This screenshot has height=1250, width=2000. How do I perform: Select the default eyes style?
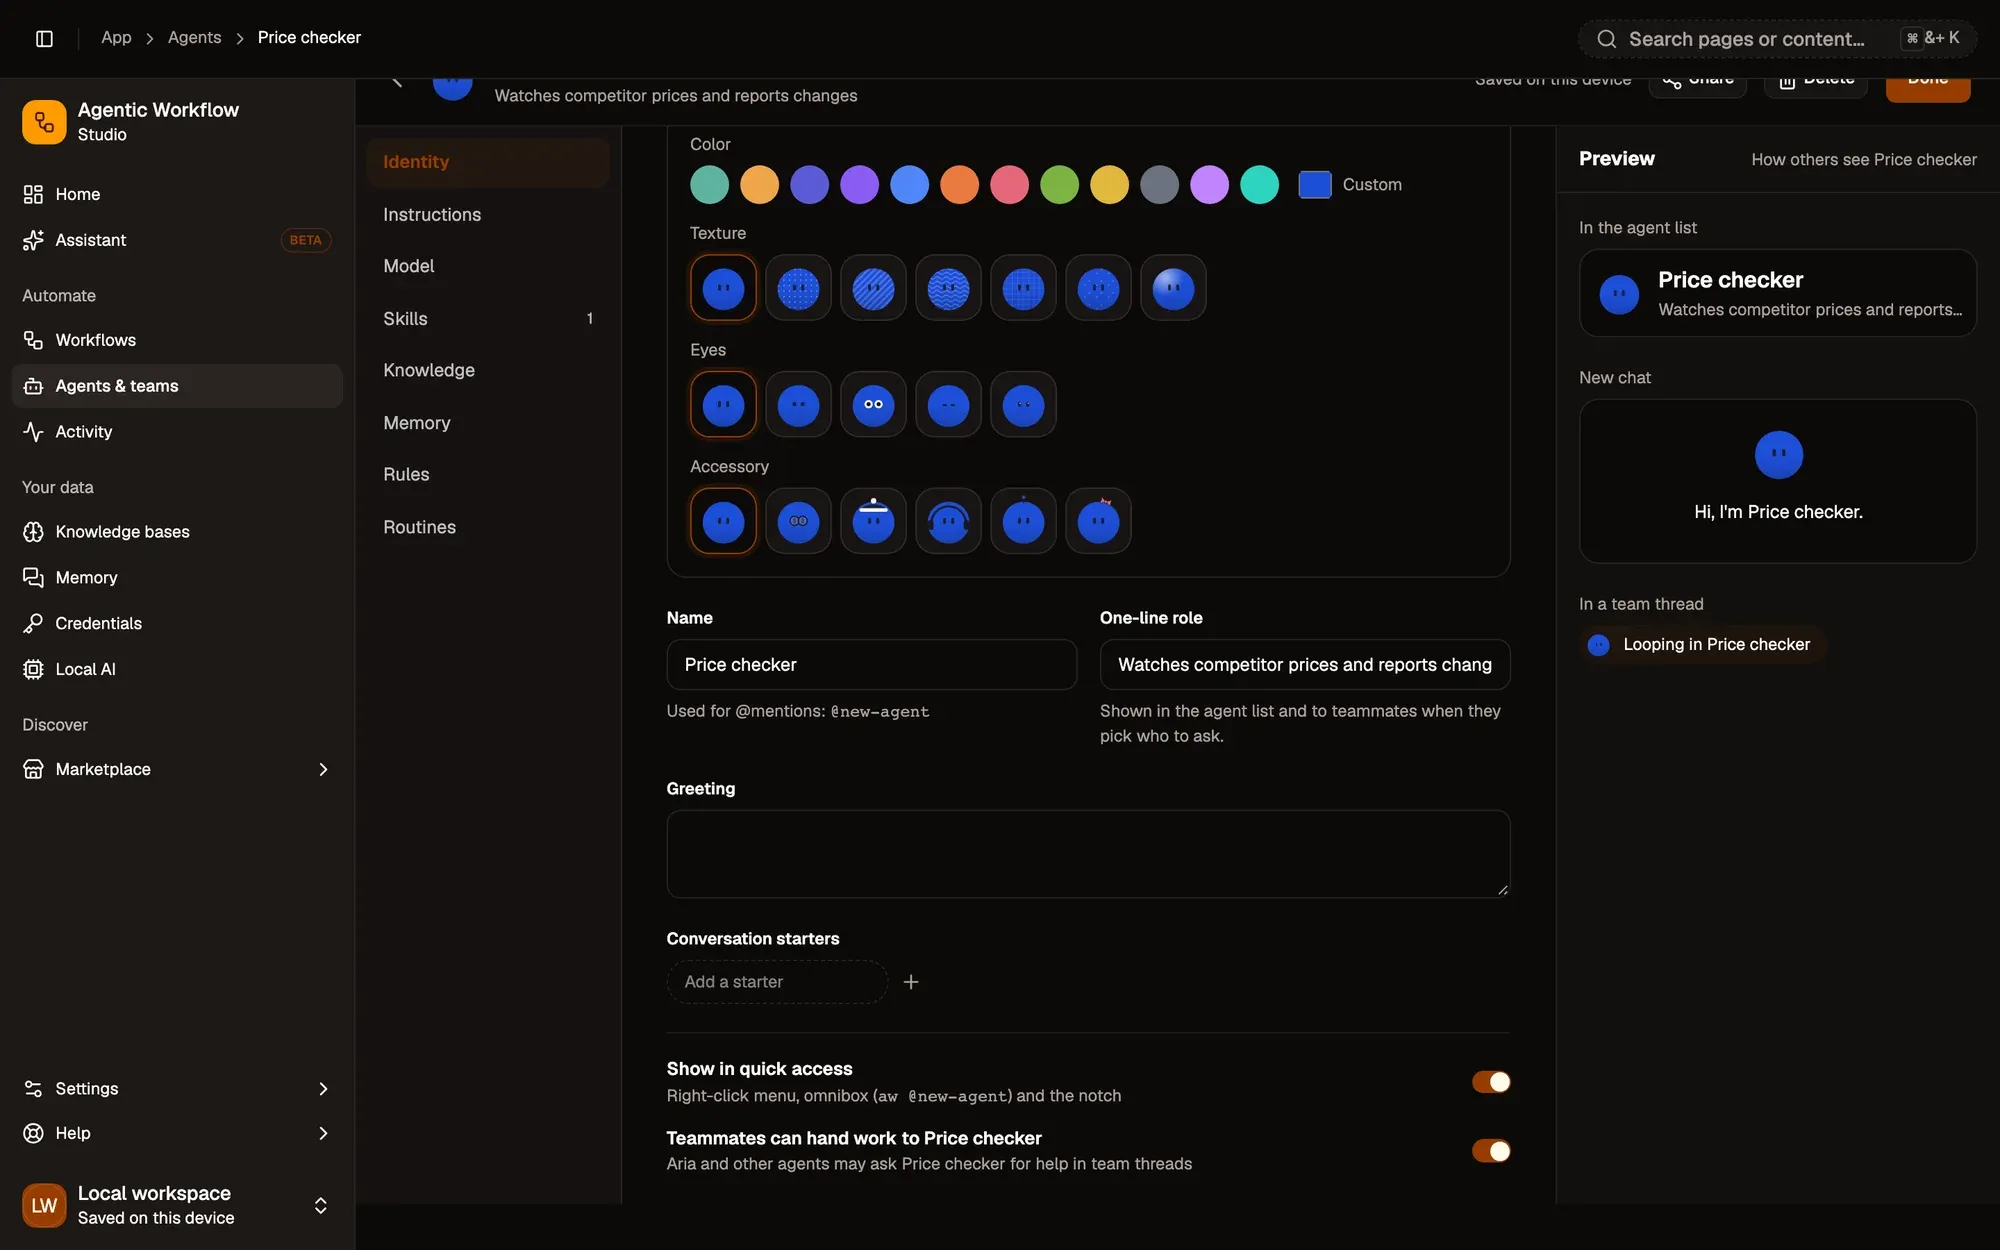pyautogui.click(x=723, y=405)
